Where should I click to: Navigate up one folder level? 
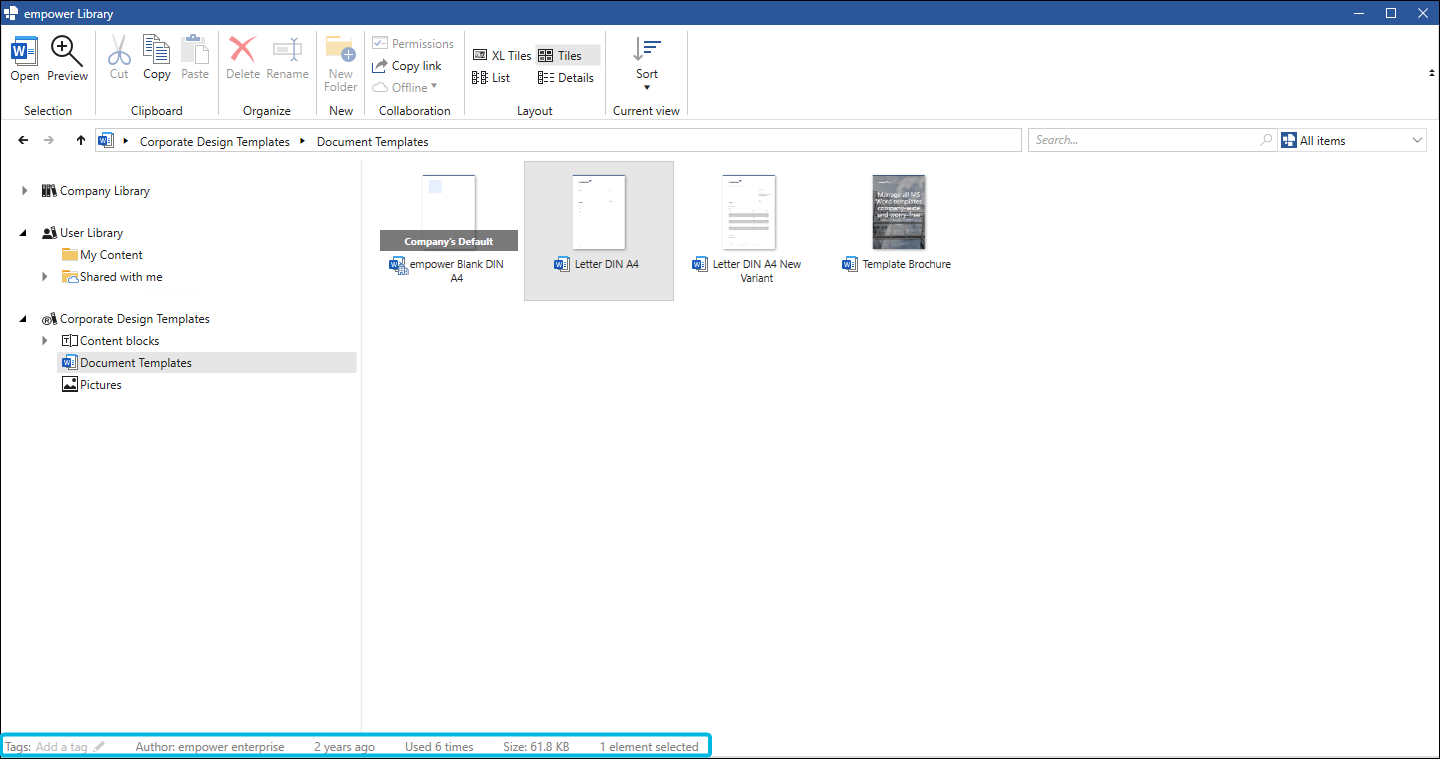click(x=80, y=141)
